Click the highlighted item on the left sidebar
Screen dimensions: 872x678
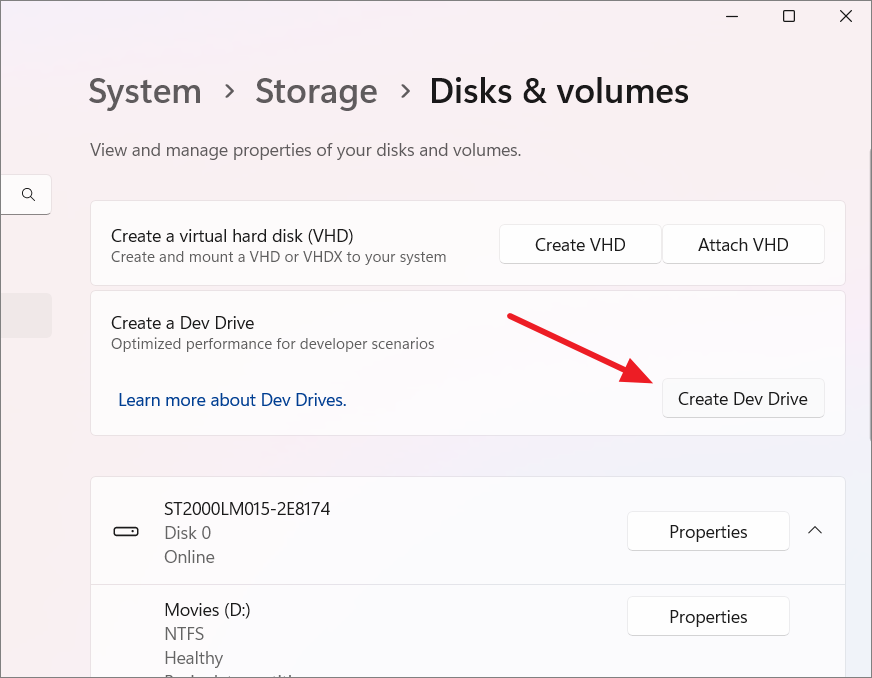click(26, 315)
